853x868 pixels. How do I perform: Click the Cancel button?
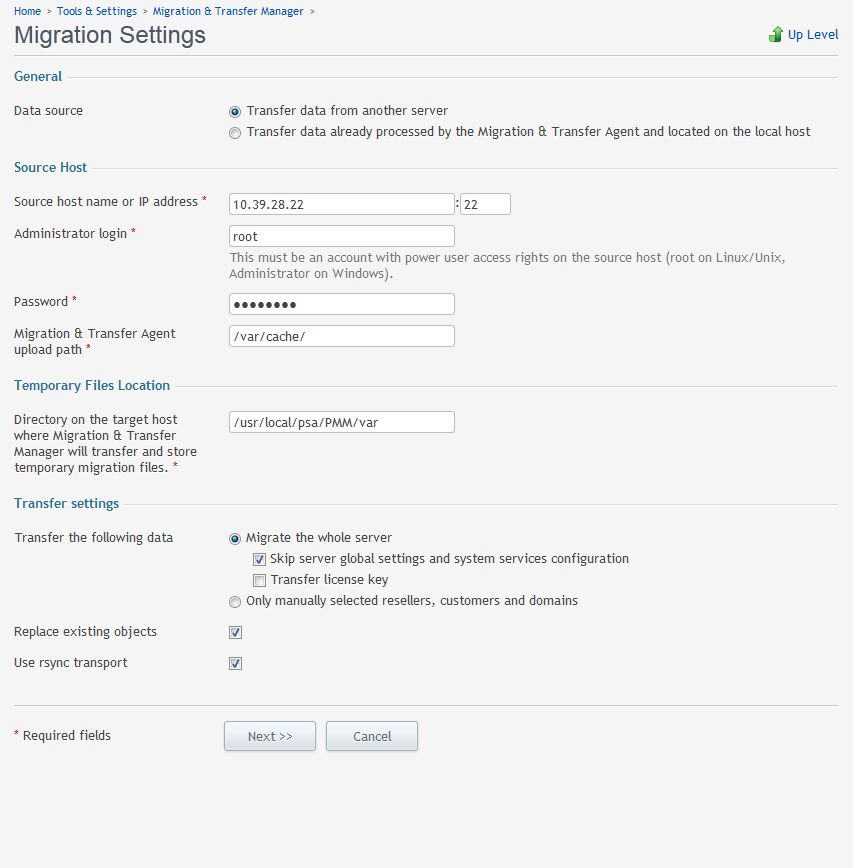372,736
